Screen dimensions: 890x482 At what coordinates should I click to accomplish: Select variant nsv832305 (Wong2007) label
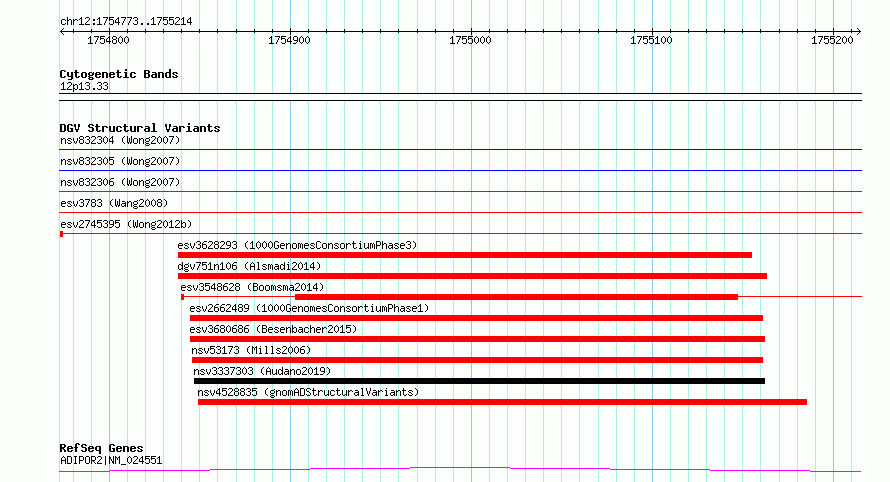[x=120, y=161]
